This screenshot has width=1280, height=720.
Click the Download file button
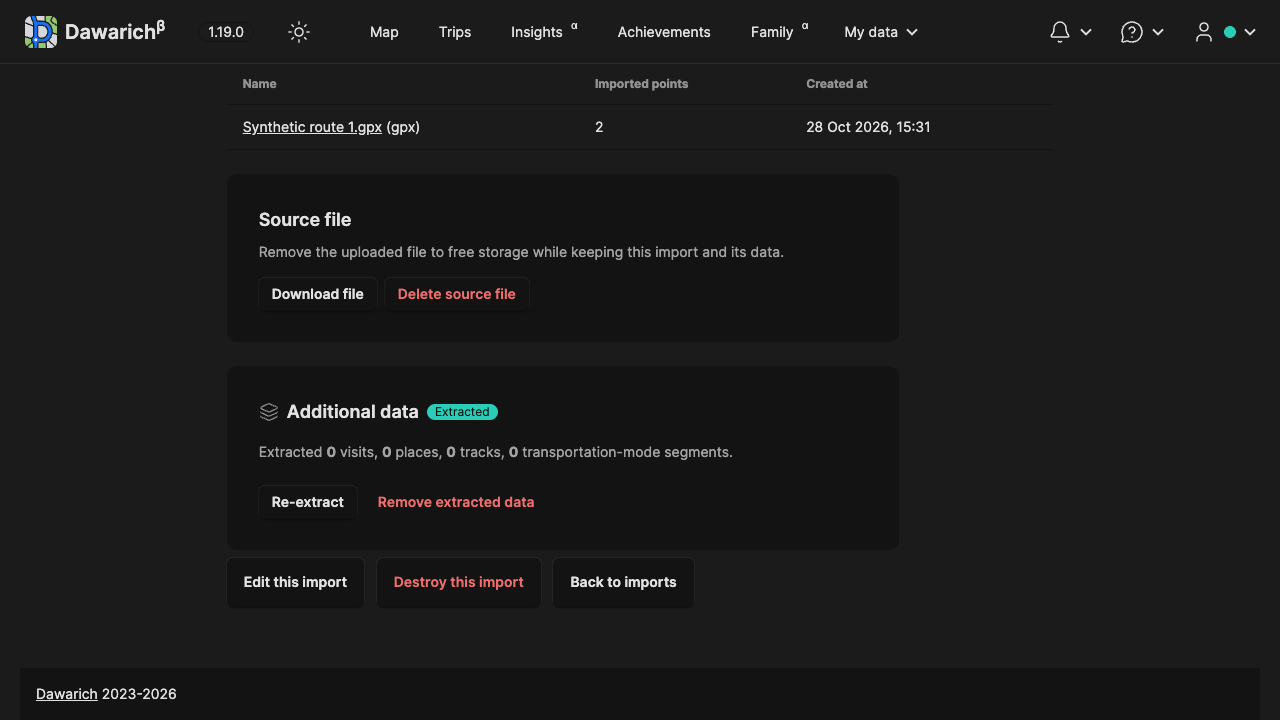tap(318, 294)
